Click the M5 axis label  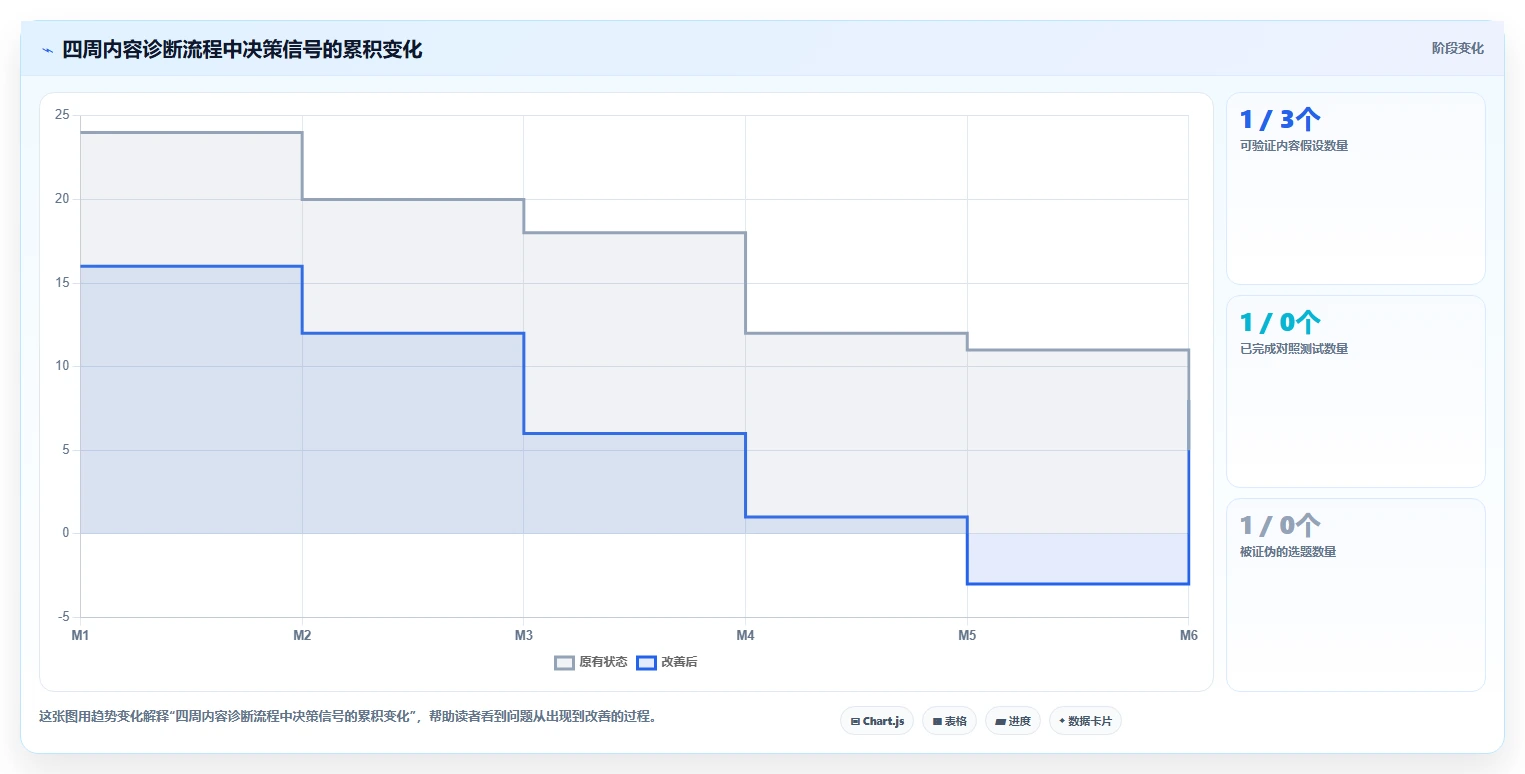pos(967,635)
